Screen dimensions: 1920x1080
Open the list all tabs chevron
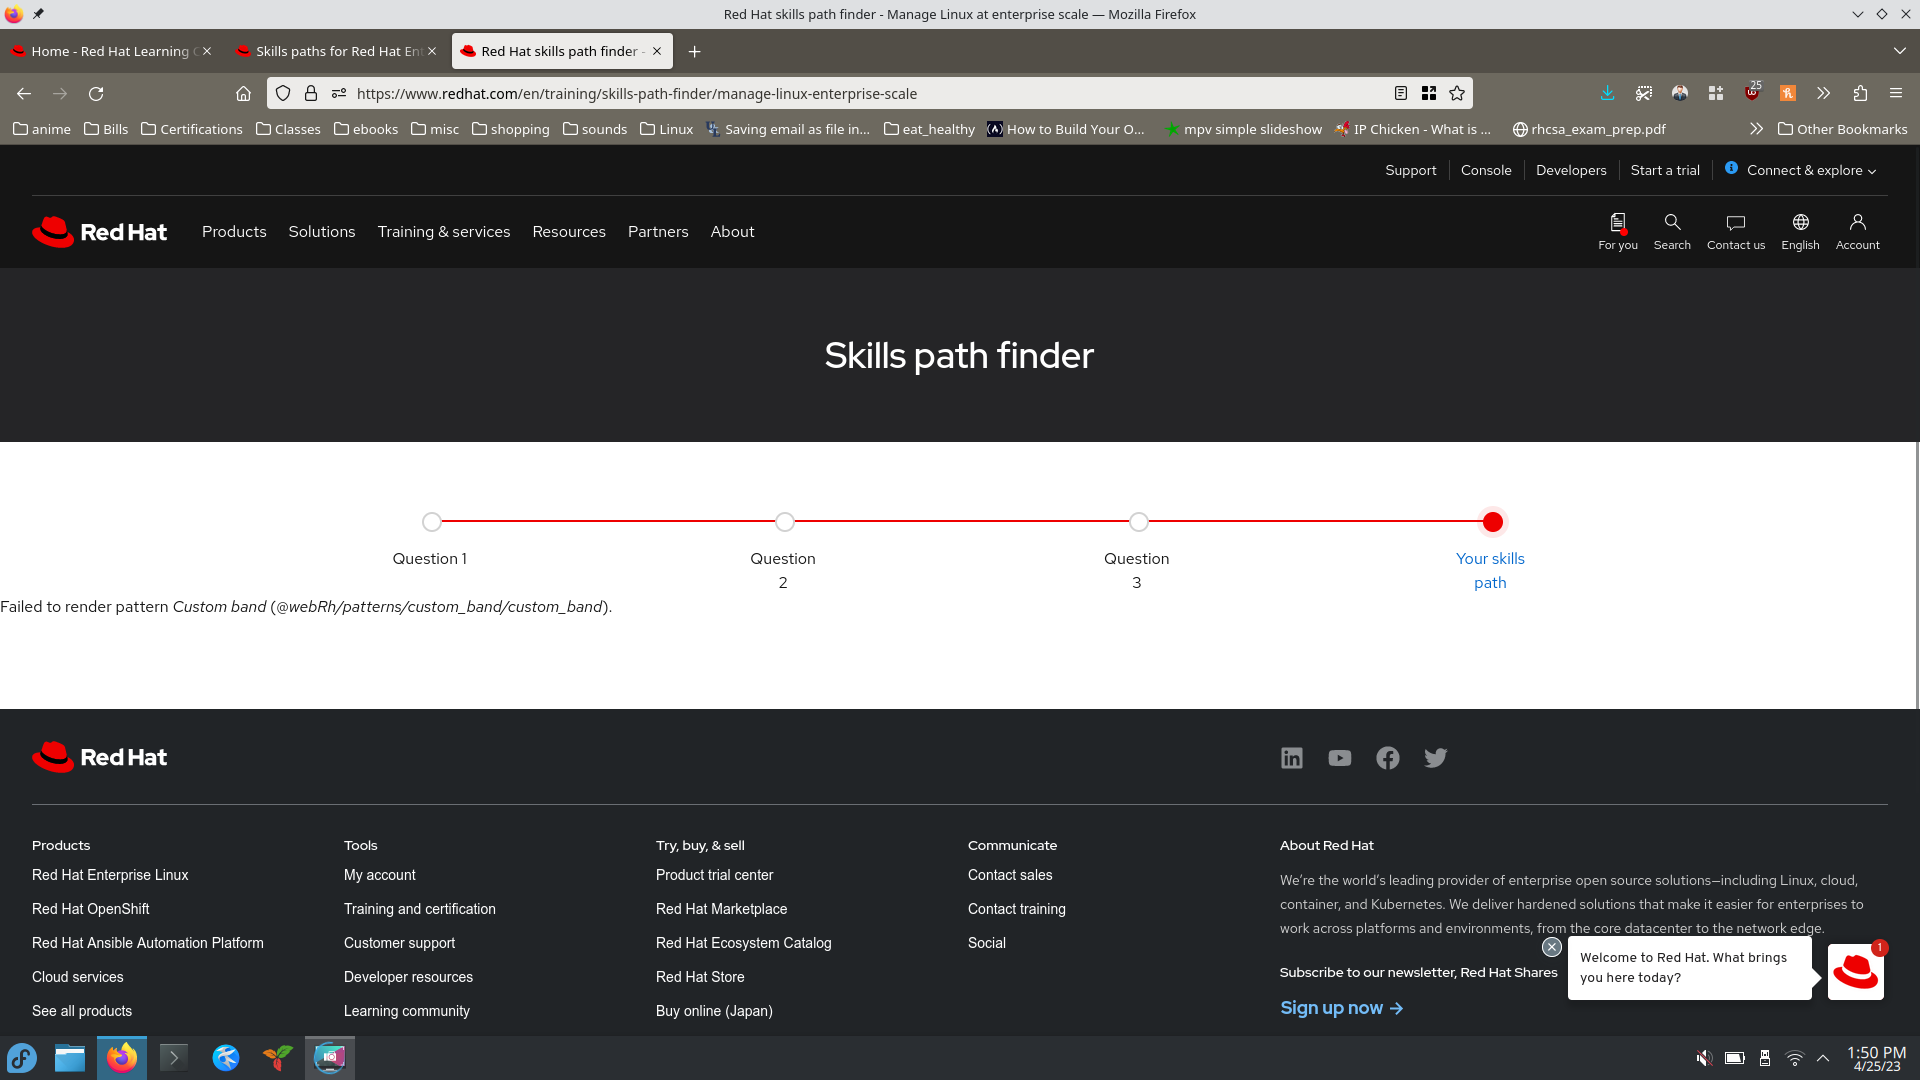point(1898,51)
